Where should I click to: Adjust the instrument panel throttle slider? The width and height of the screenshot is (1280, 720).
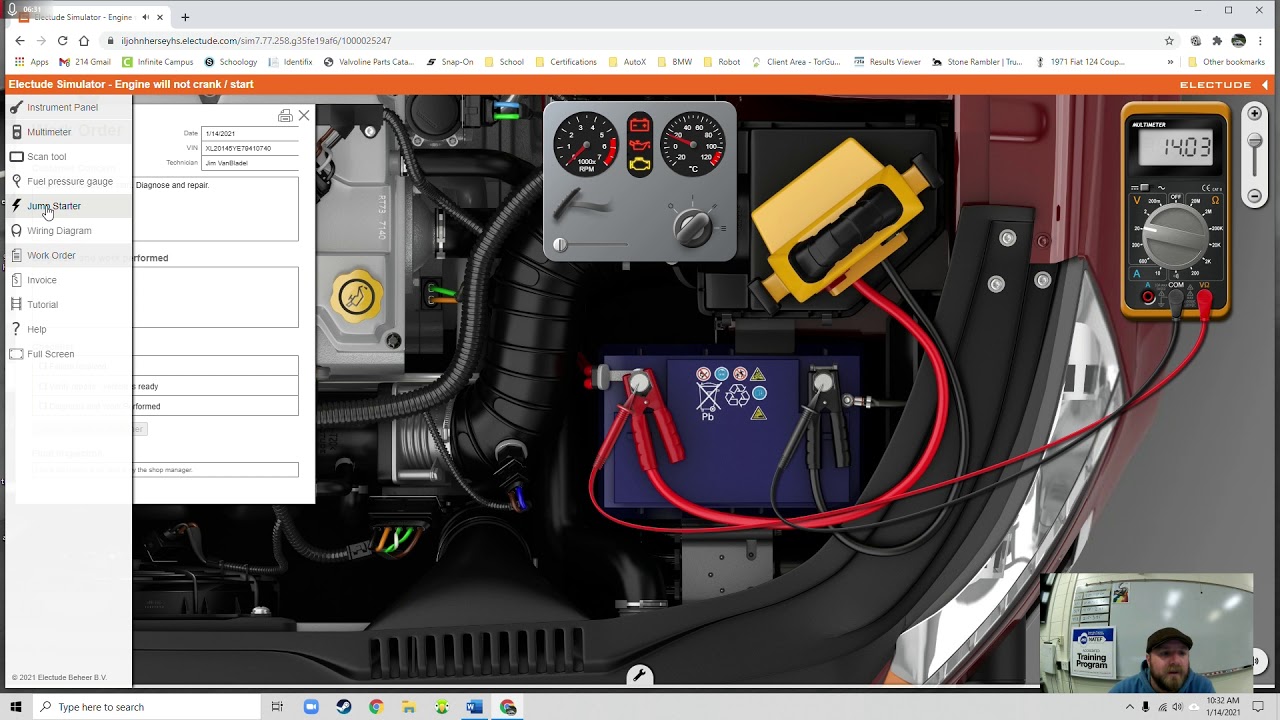tap(560, 244)
